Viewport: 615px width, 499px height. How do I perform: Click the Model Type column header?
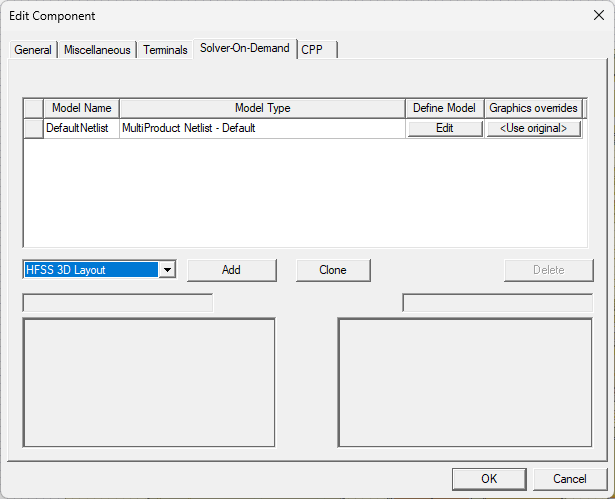click(262, 108)
